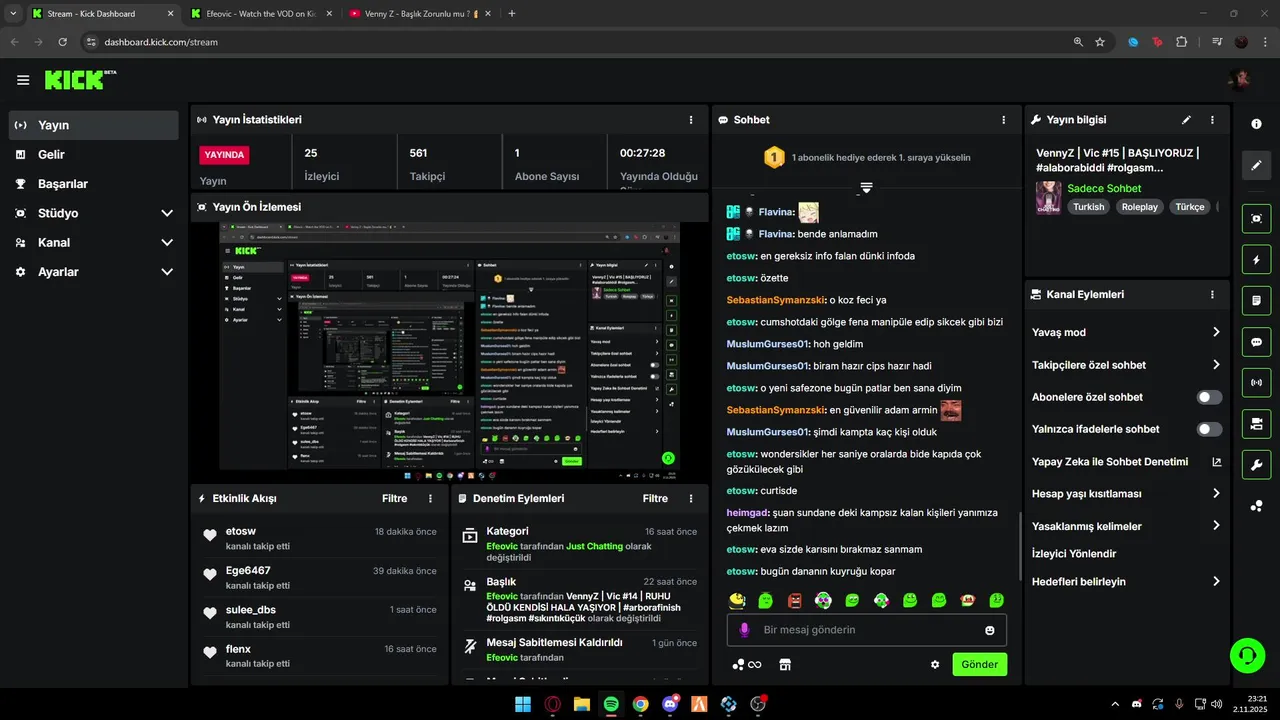1280x720 pixels.
Task: Collapse the chat leaderboard dropdown arrow
Action: [866, 188]
